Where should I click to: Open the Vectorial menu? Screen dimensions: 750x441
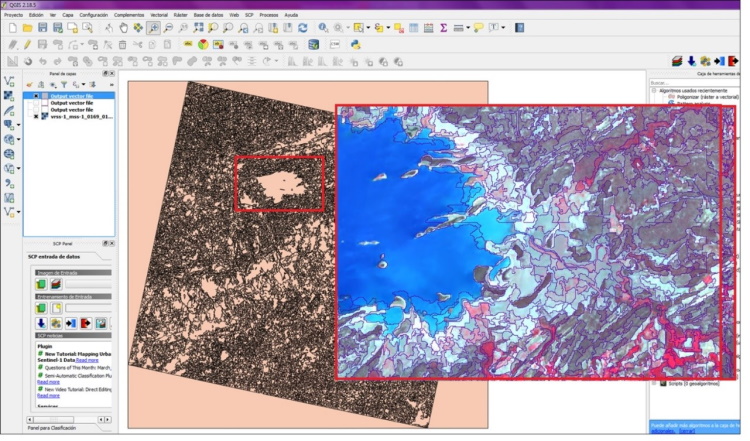coord(159,16)
